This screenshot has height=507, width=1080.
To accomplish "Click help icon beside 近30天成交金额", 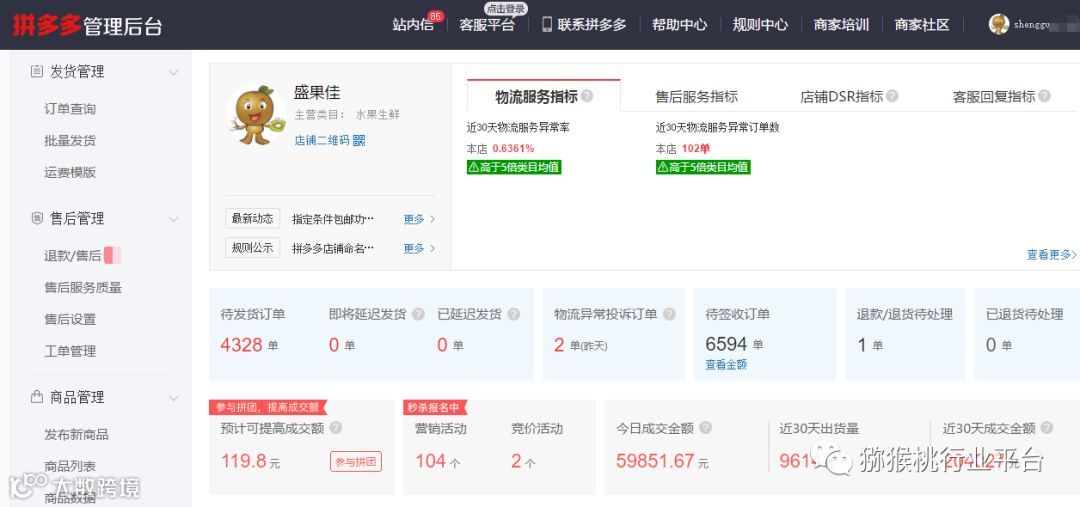I will pyautogui.click(x=1047, y=428).
